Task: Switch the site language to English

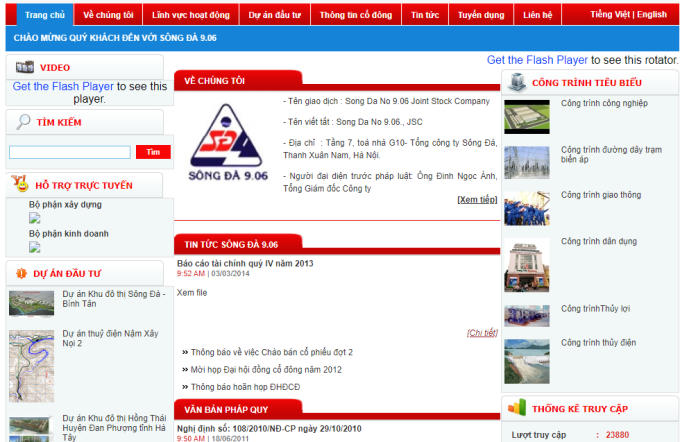Action: (651, 15)
